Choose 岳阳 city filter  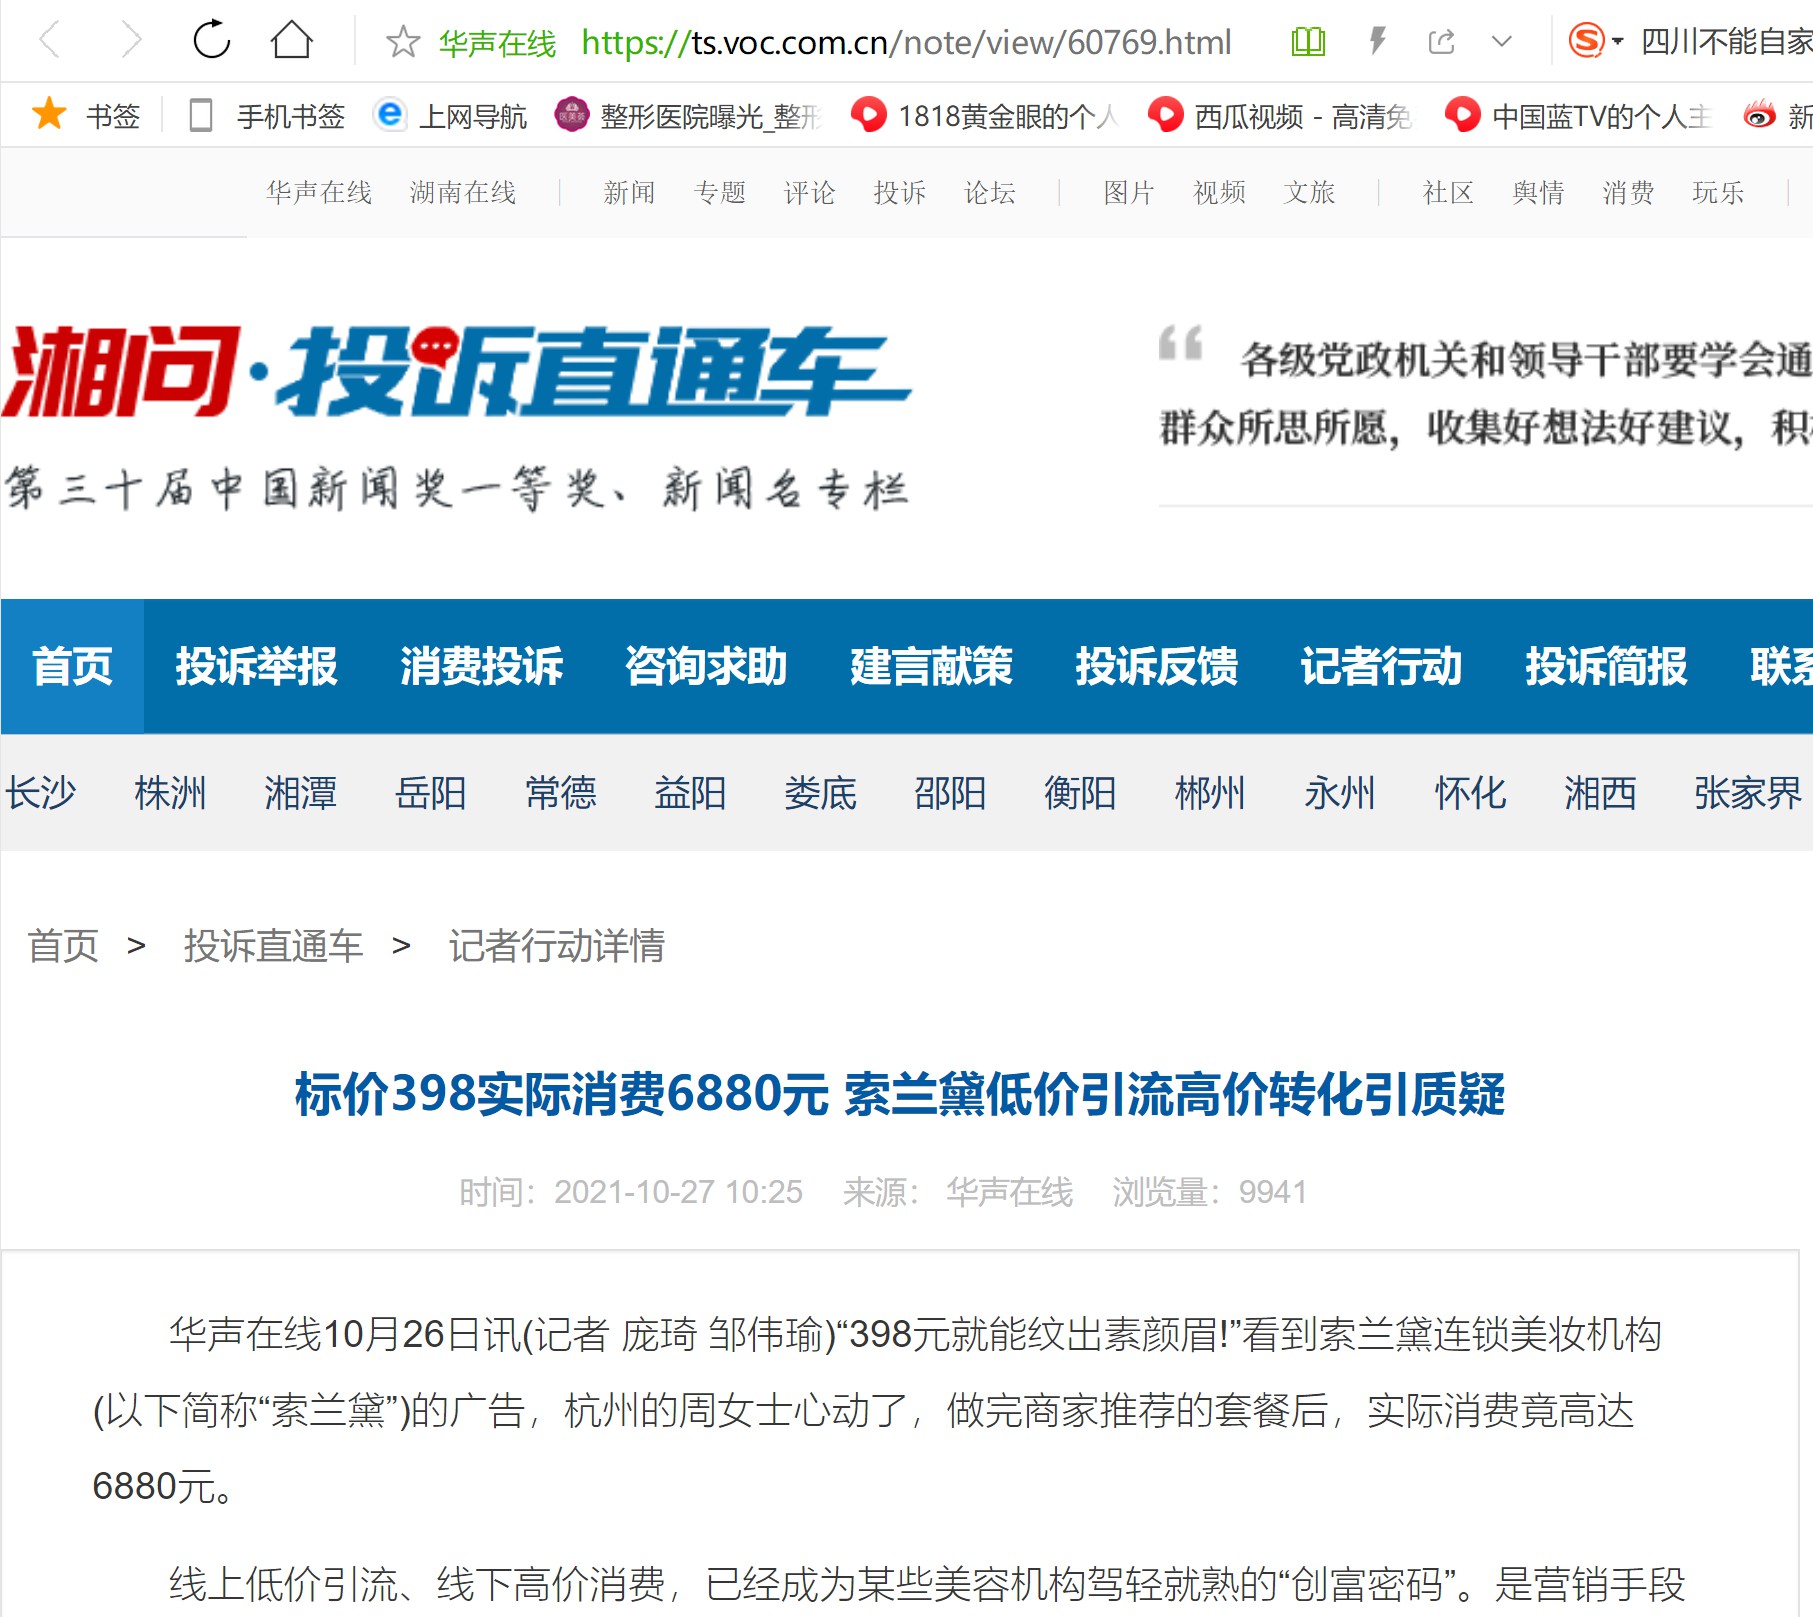point(430,793)
